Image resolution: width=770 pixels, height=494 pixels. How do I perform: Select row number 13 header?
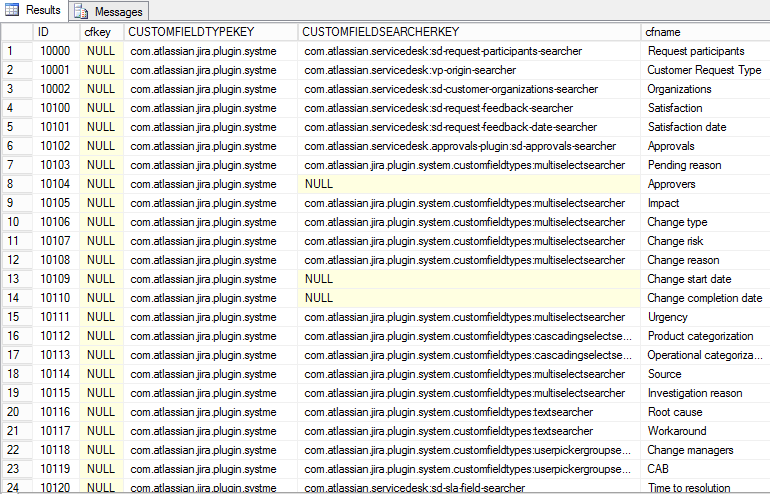coord(17,279)
